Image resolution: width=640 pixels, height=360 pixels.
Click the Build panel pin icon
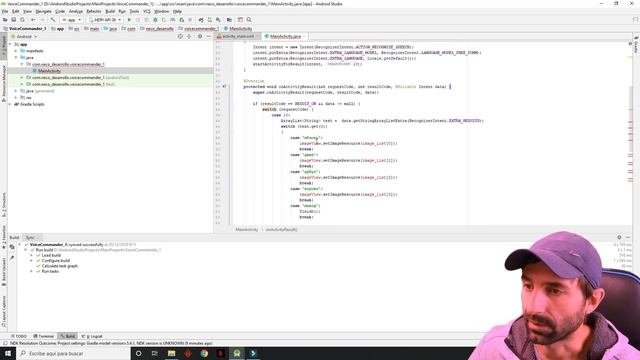pos(12,258)
